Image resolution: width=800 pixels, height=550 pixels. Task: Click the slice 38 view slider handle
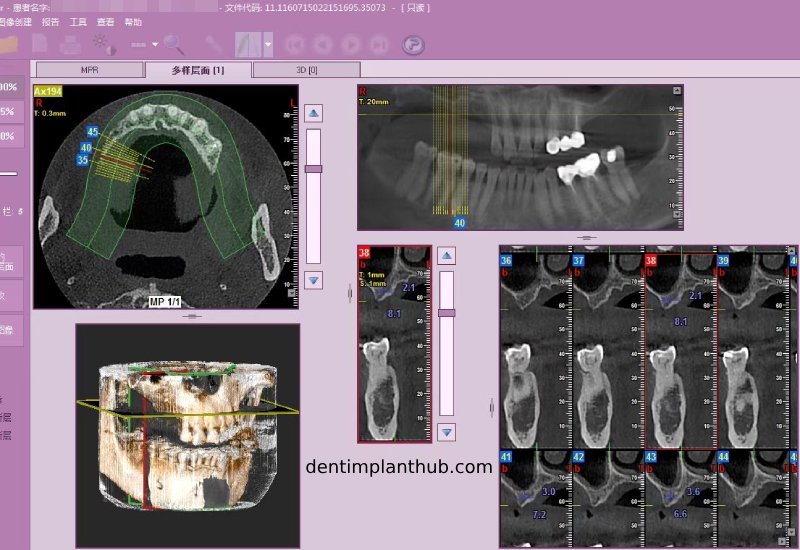(x=447, y=313)
